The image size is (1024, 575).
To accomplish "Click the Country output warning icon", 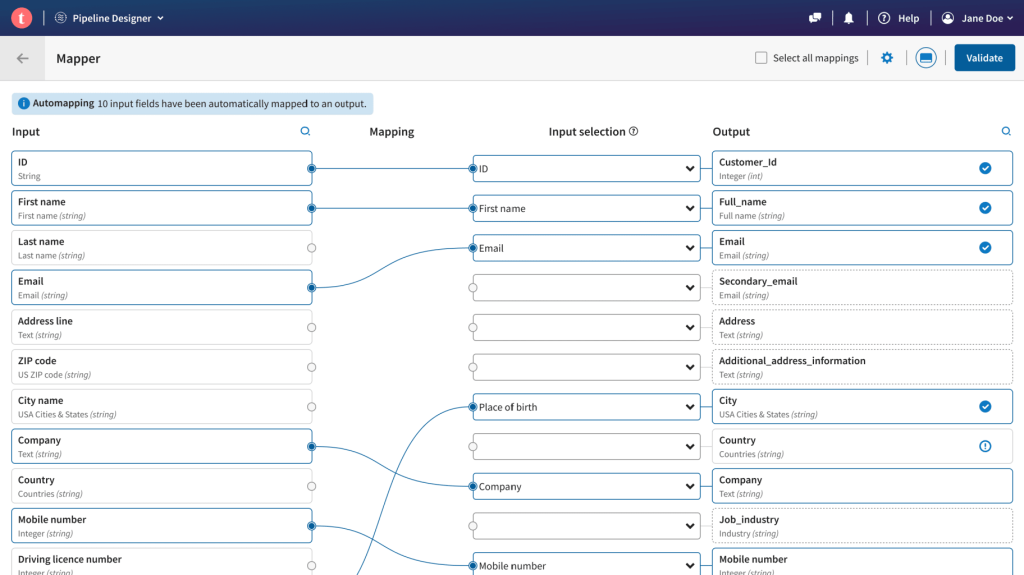I will (985, 446).
